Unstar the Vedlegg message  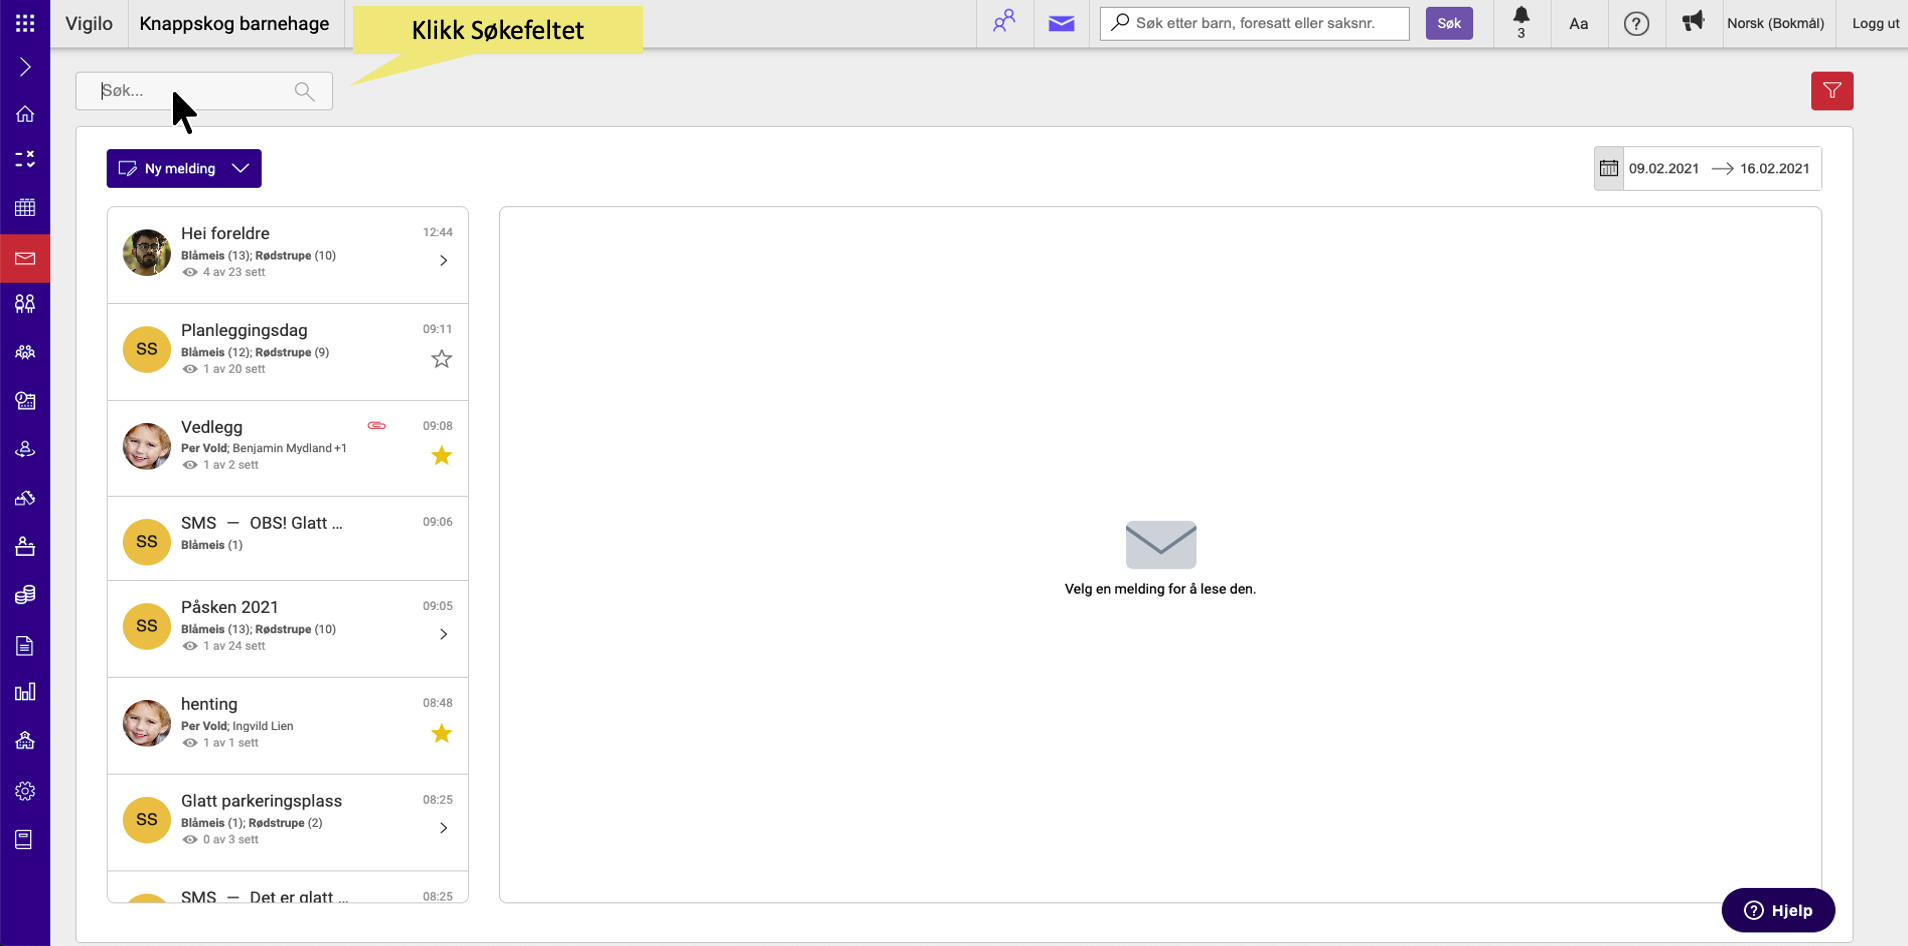[x=441, y=456]
